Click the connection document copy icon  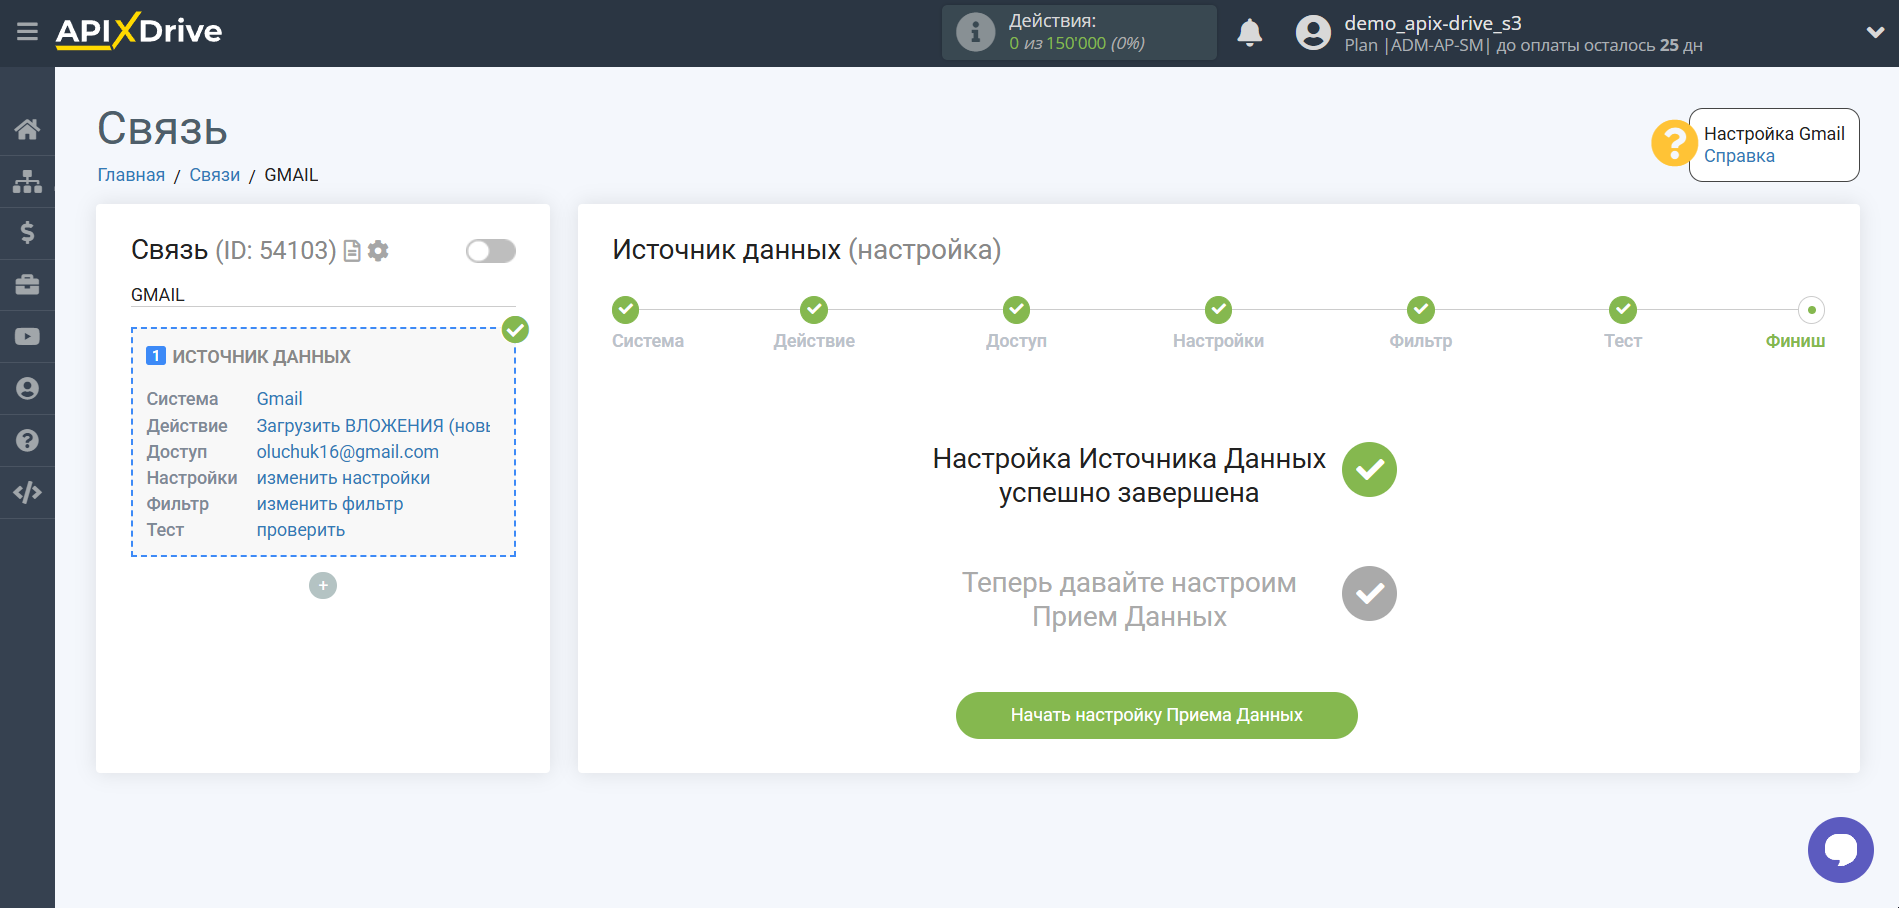352,251
